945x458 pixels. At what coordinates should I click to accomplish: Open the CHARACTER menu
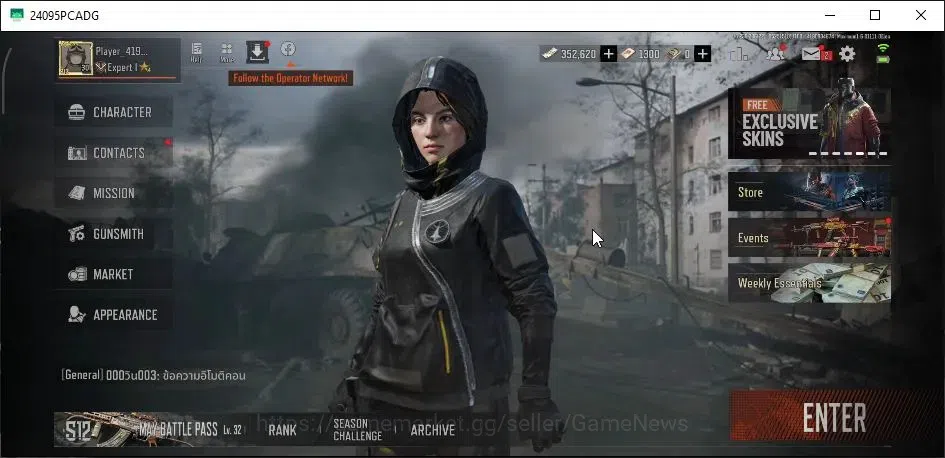click(x=113, y=112)
